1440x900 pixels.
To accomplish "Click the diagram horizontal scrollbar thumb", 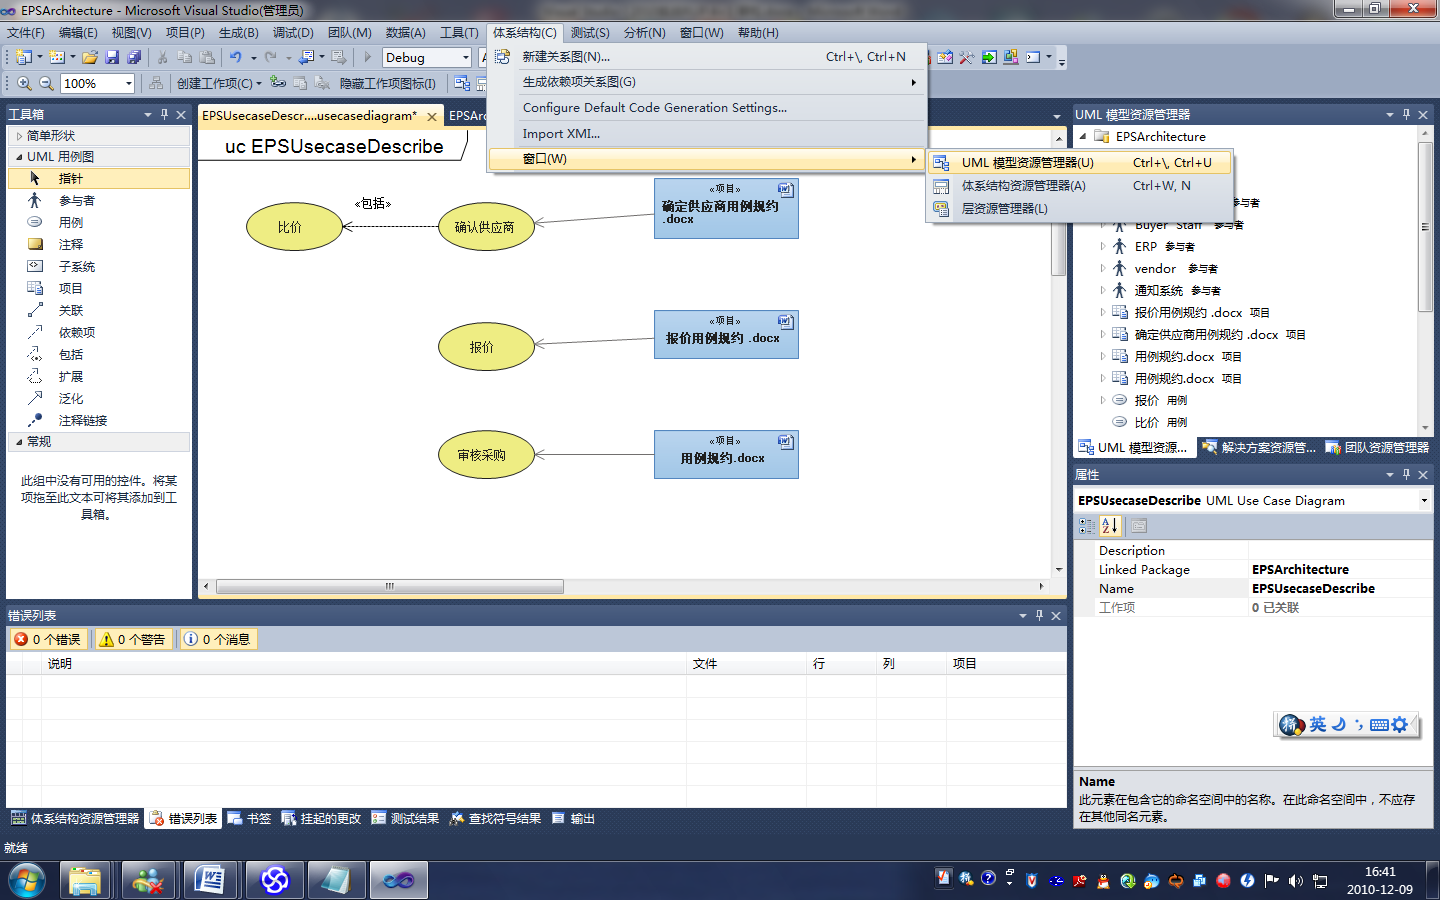I will (390, 586).
